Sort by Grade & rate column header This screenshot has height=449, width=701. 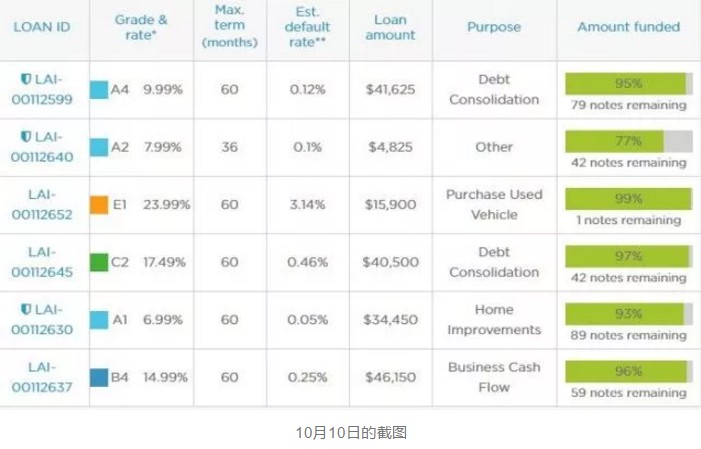140,27
